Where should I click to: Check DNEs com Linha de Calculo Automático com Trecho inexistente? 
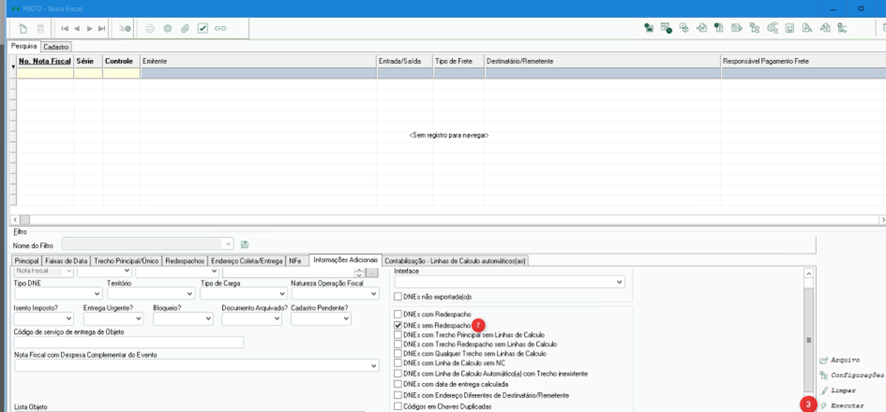[x=398, y=374]
